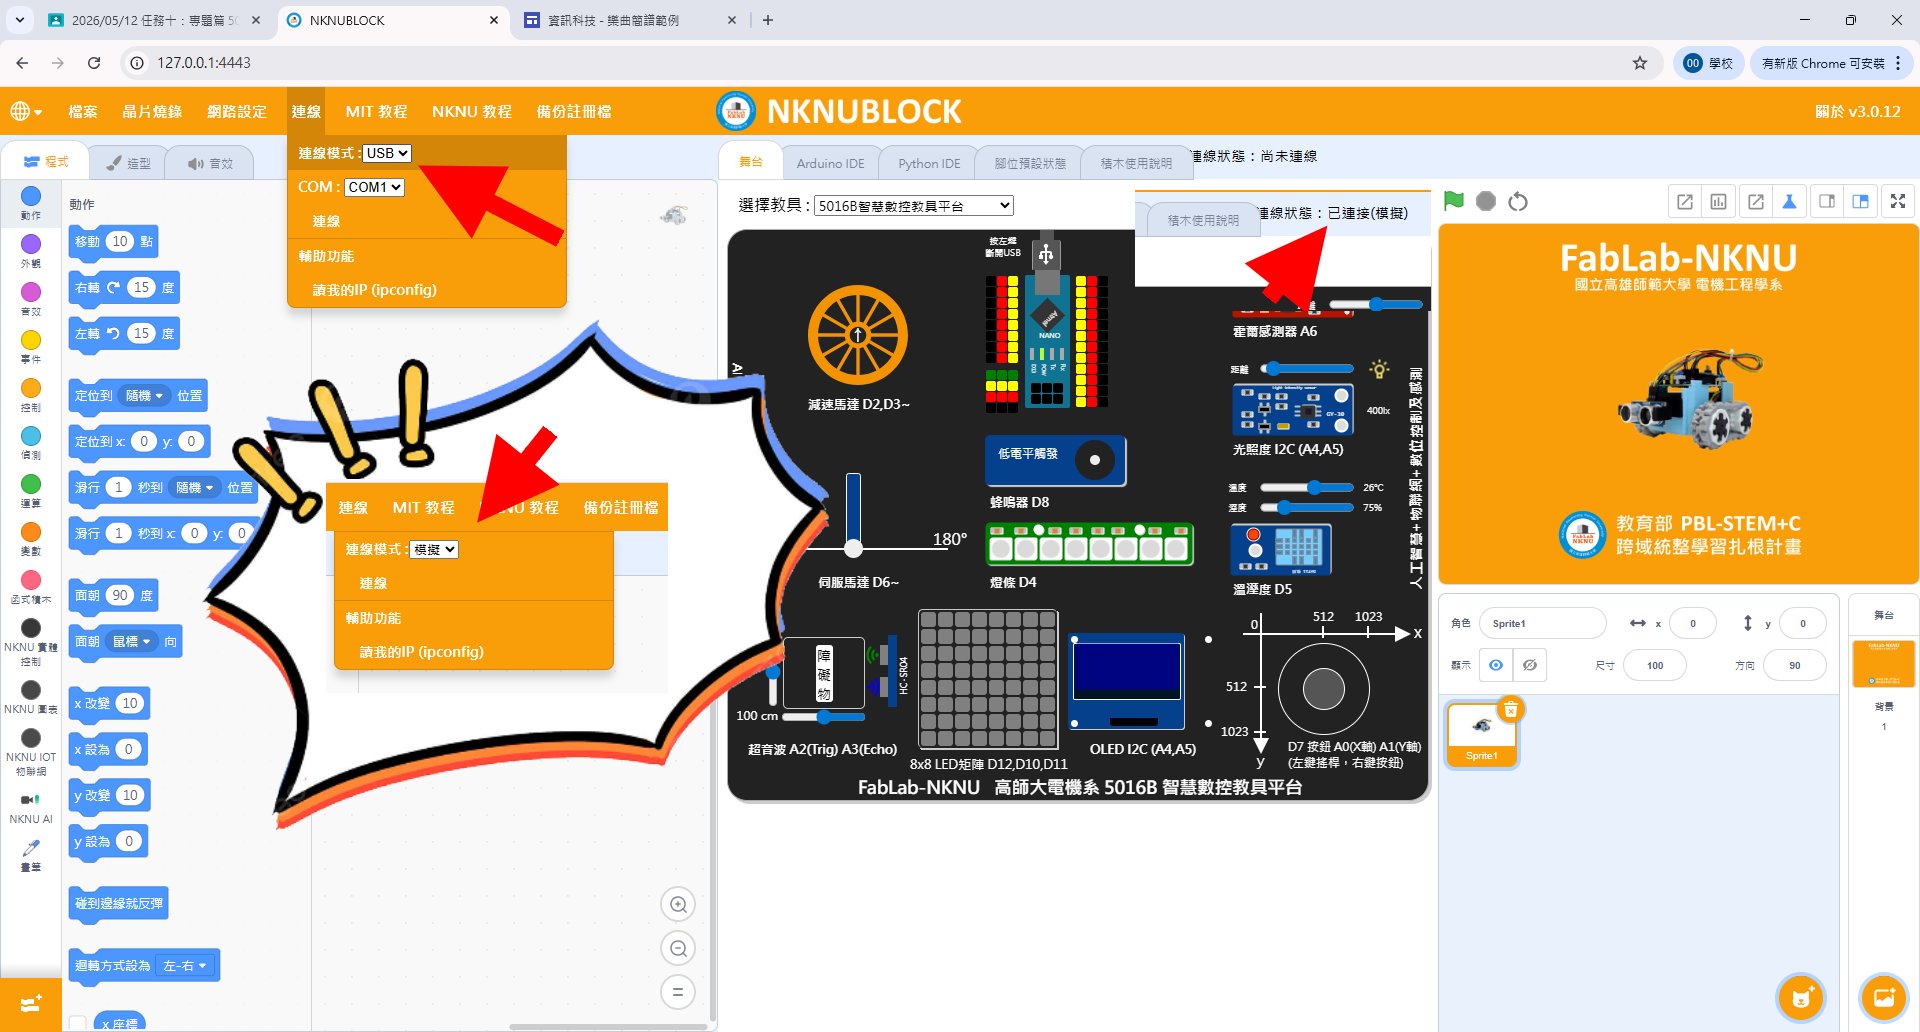Open the 網路設定 menu
1920x1032 pixels.
237,112
